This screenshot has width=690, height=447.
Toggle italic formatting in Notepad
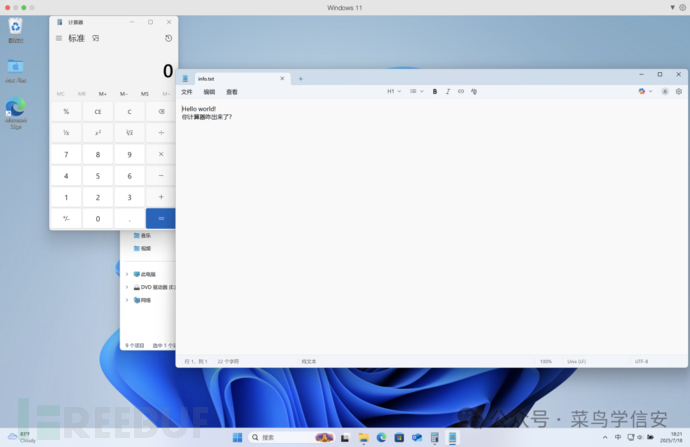tap(448, 92)
